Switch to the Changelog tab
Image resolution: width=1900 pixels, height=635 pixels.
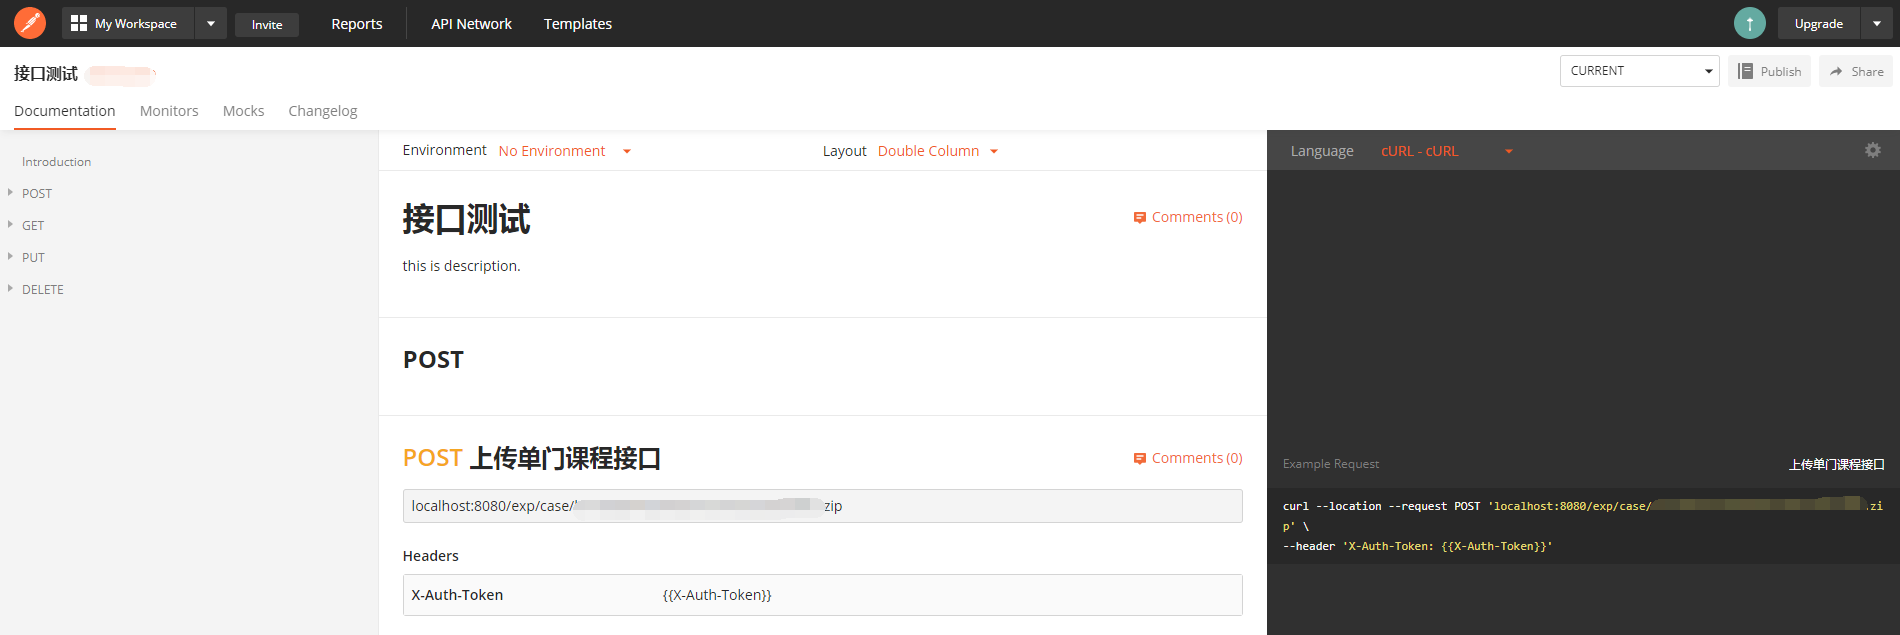[322, 111]
